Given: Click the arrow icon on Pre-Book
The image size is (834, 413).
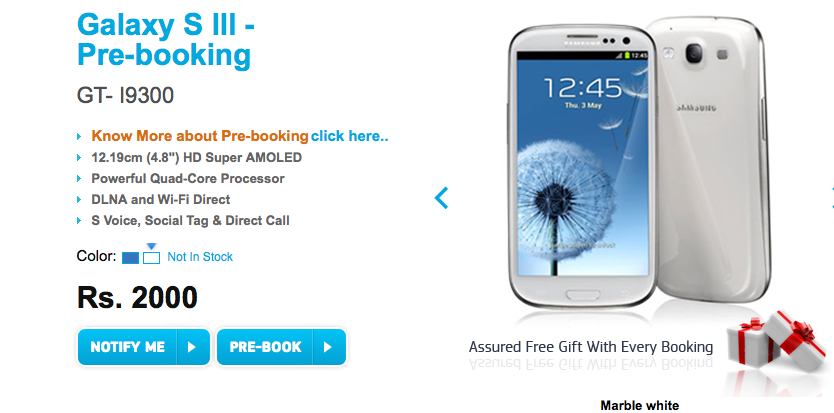Looking at the screenshot, I should [328, 348].
